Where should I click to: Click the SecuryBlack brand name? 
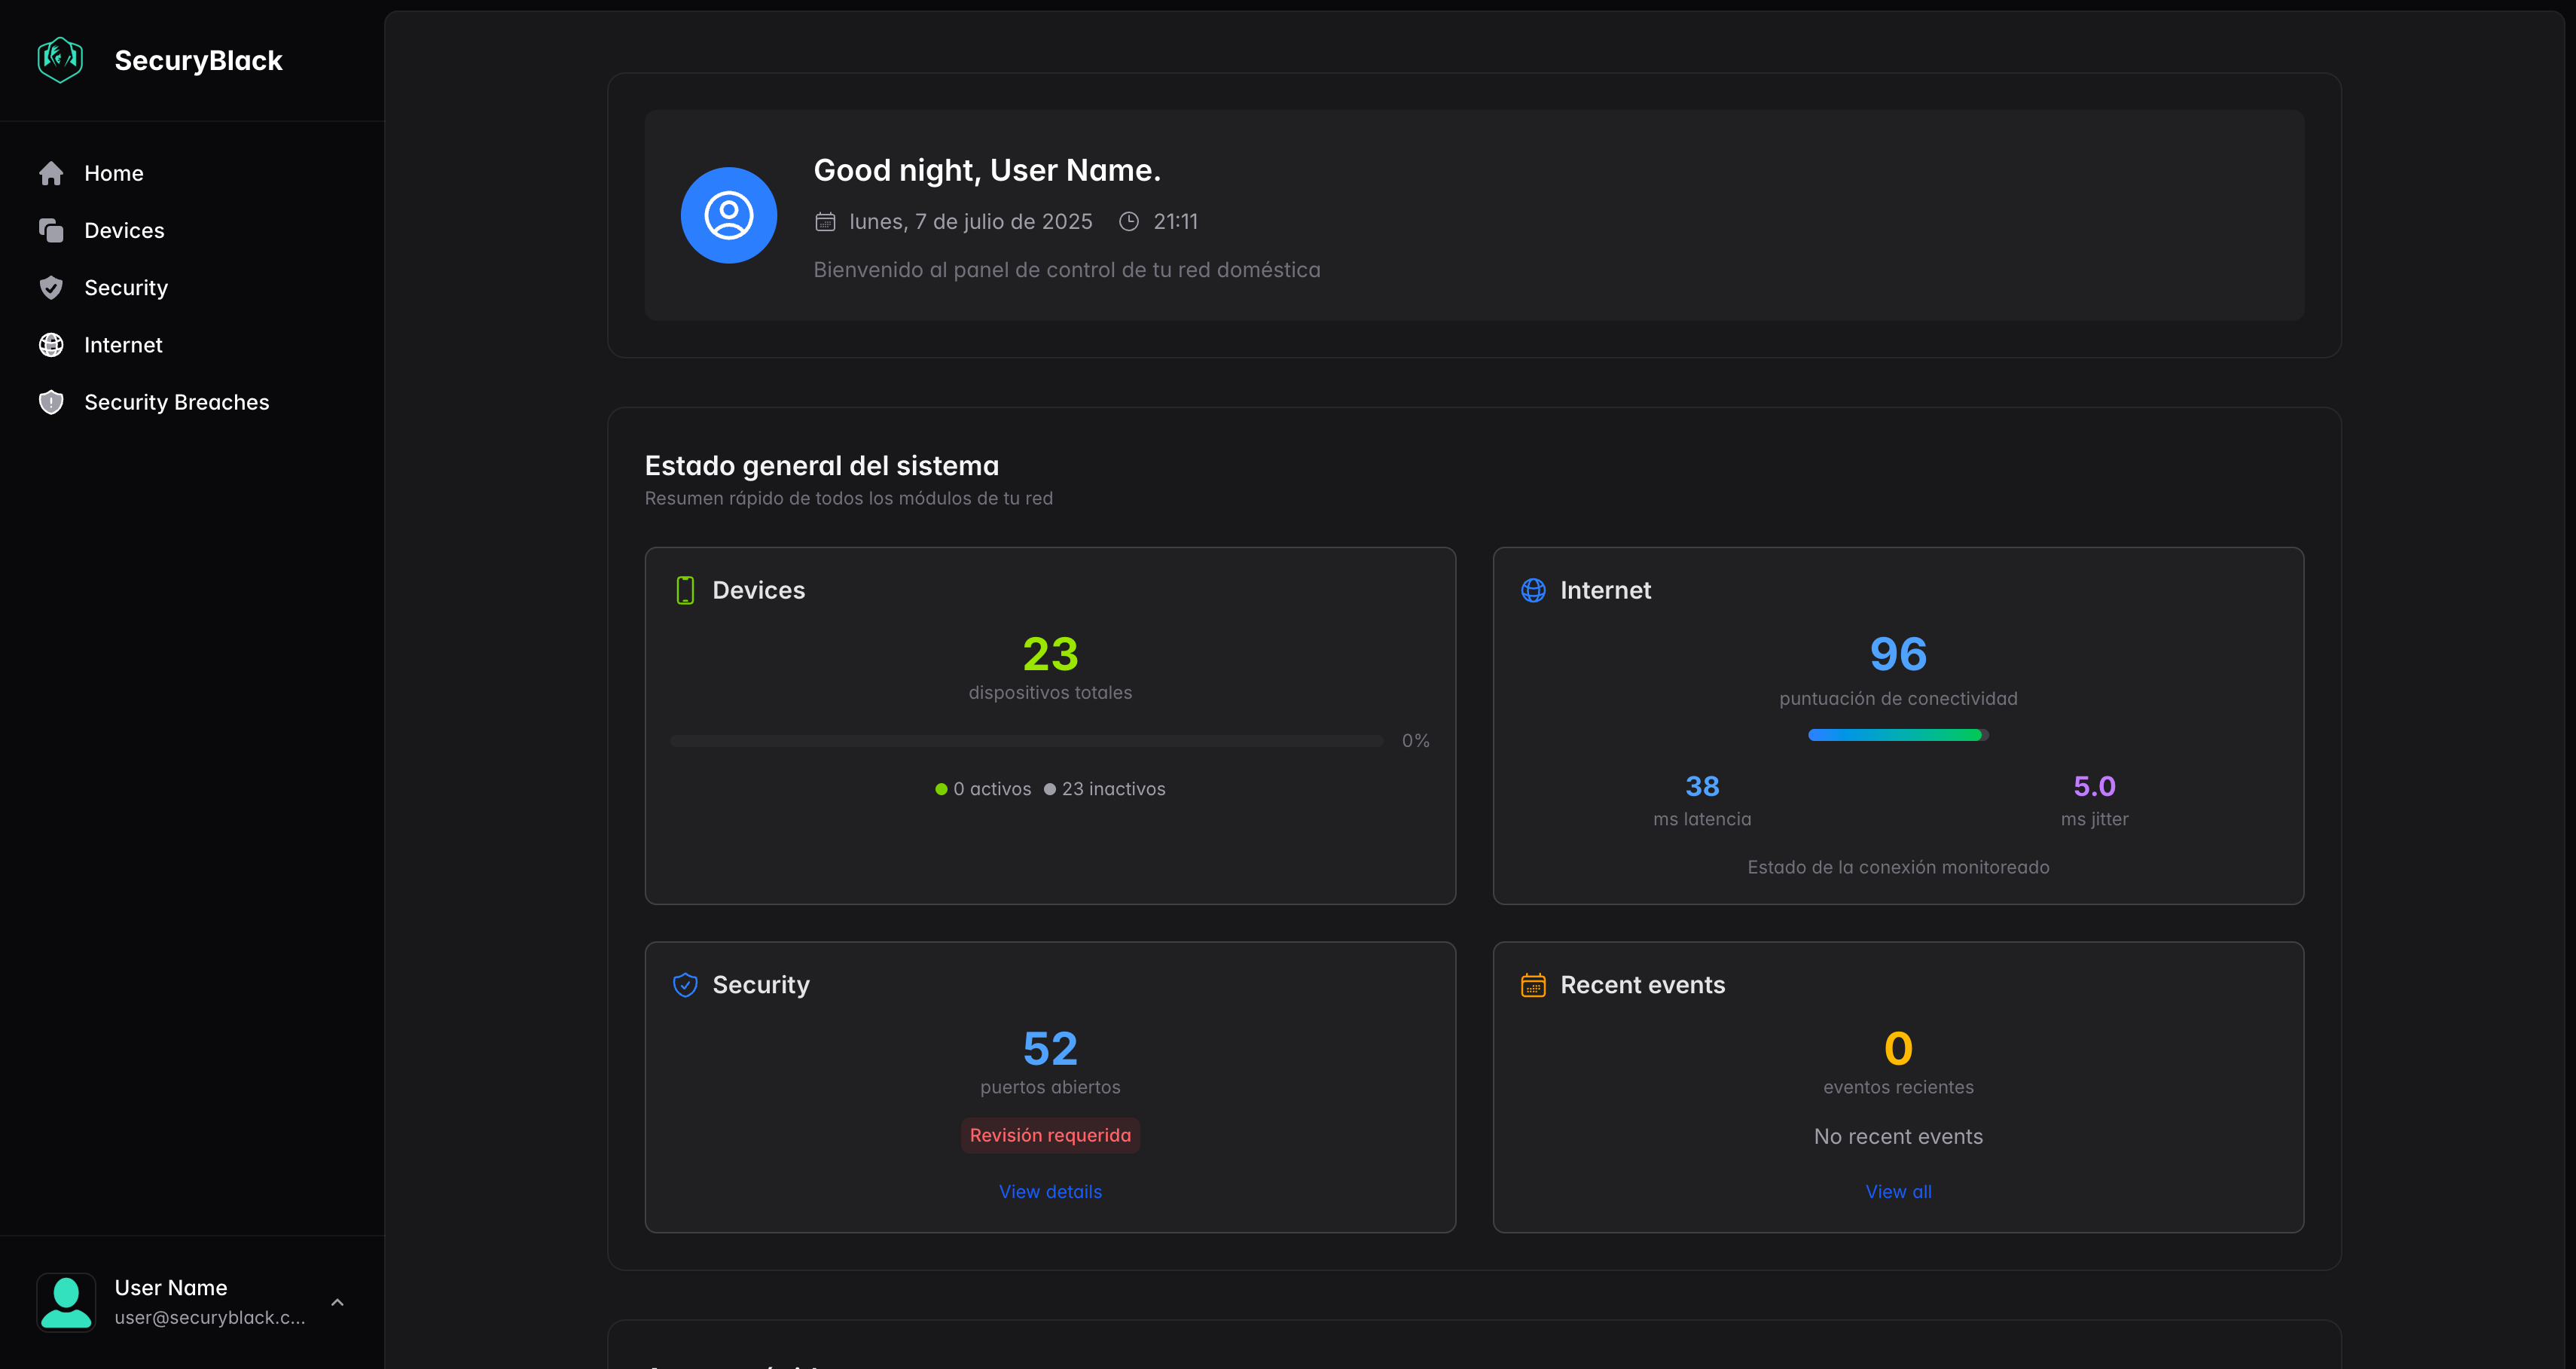pos(199,60)
